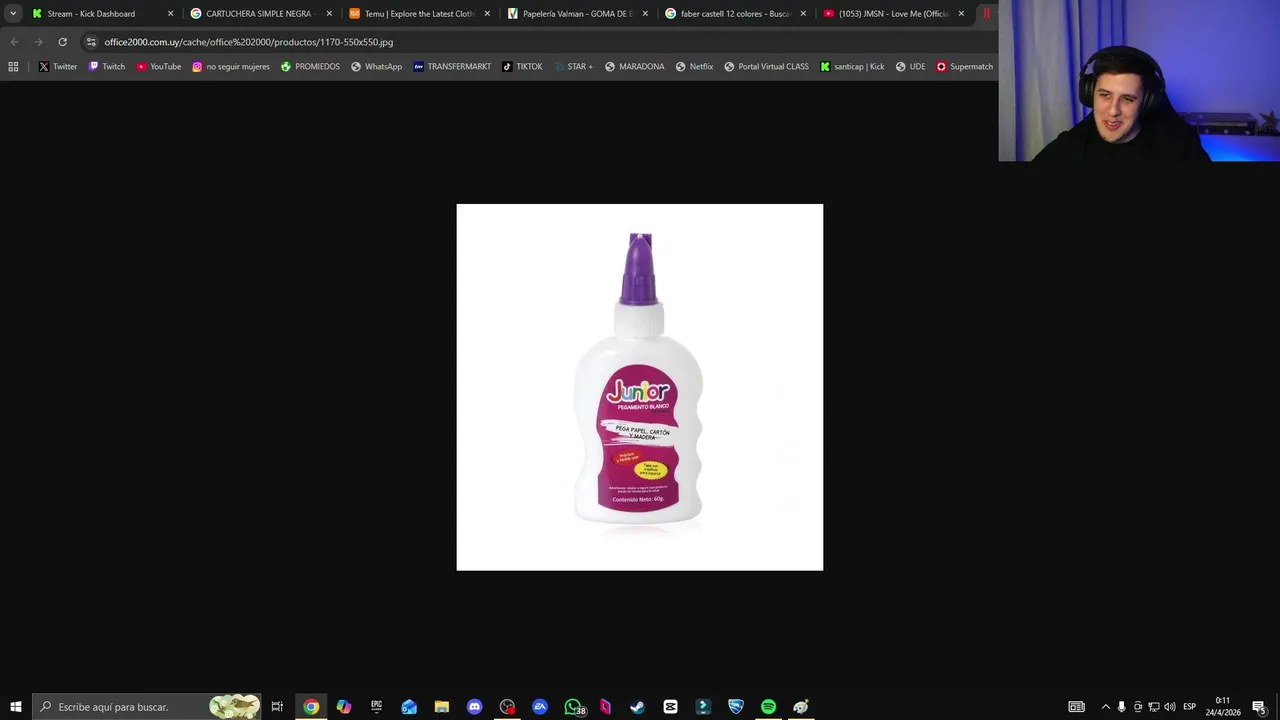Image resolution: width=1280 pixels, height=720 pixels.
Task: Open the STAR + bookmark
Action: coord(572,67)
